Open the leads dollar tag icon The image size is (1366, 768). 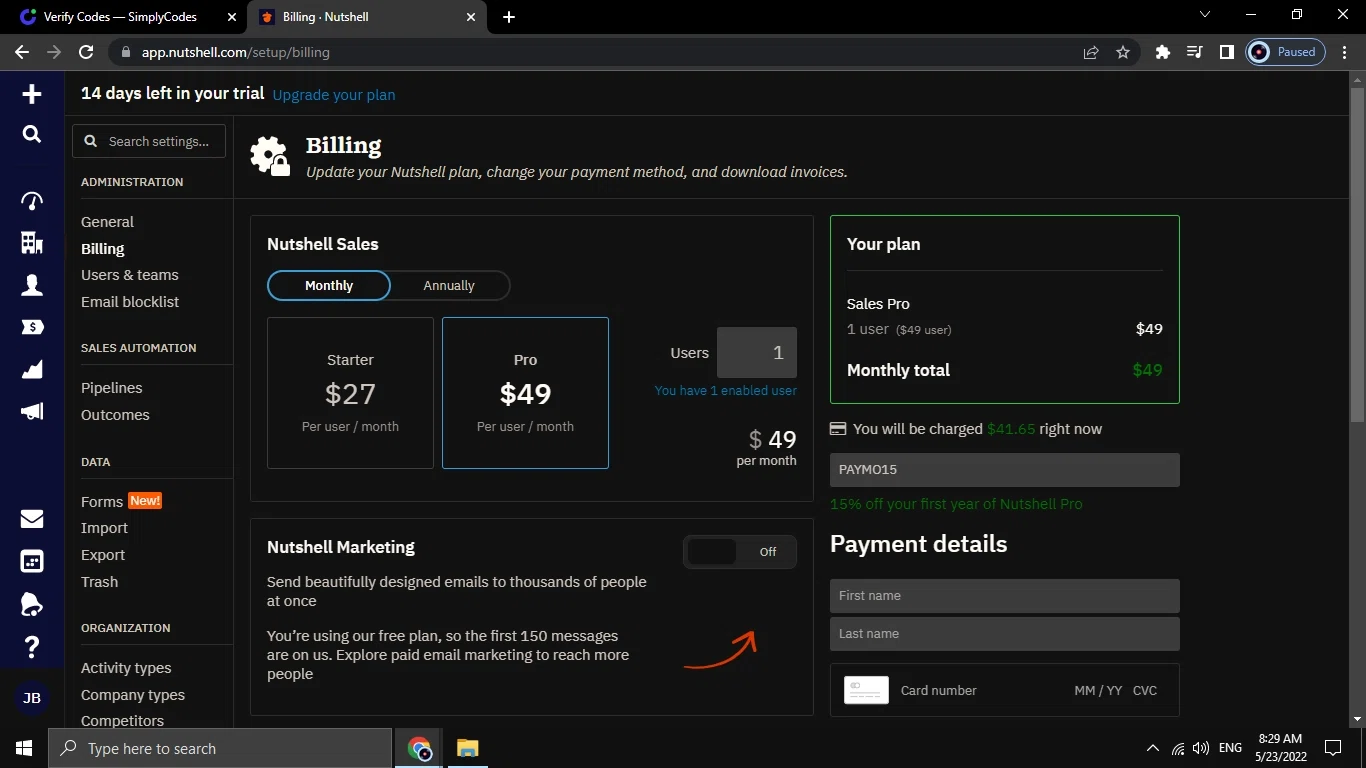tap(32, 327)
